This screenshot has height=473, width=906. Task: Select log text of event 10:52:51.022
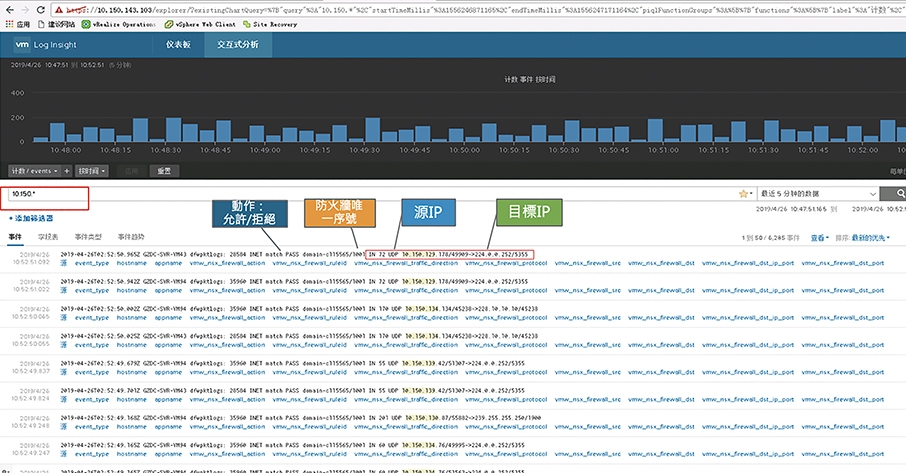(294, 281)
